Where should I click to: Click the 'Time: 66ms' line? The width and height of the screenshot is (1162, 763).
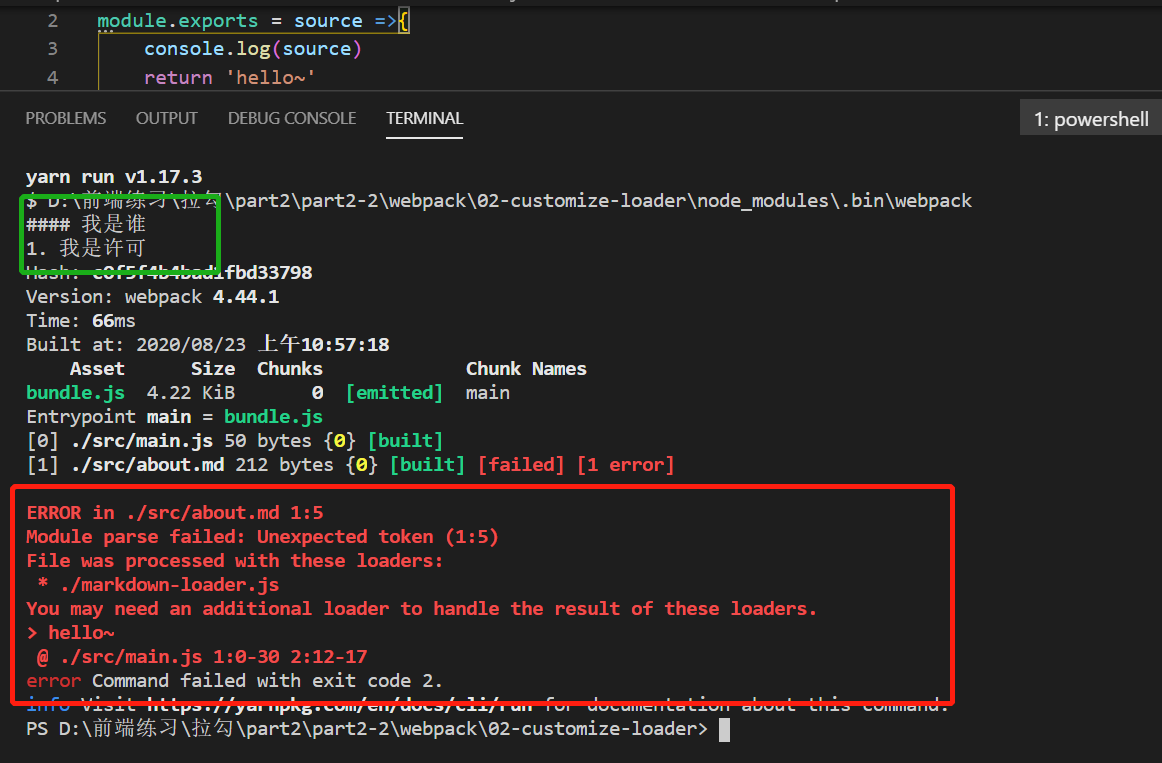(81, 321)
